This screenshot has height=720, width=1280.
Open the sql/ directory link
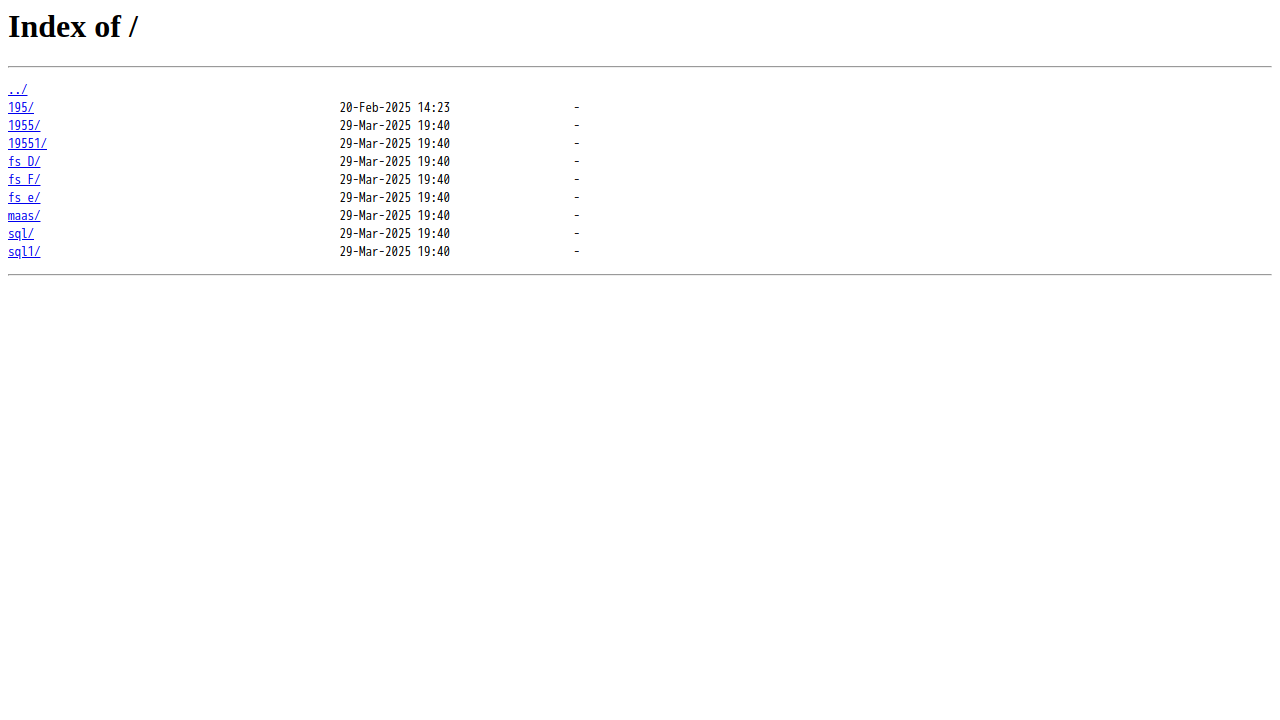(x=21, y=234)
